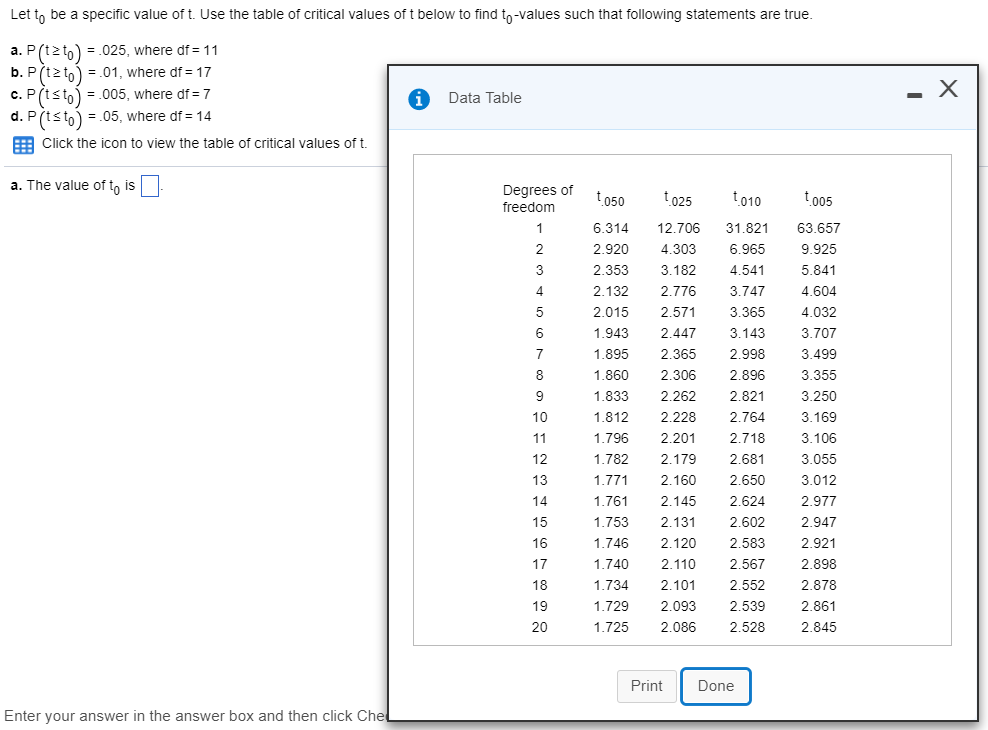Click the Degrees of freedom column header
Screen dimensions: 988x730
[538, 197]
